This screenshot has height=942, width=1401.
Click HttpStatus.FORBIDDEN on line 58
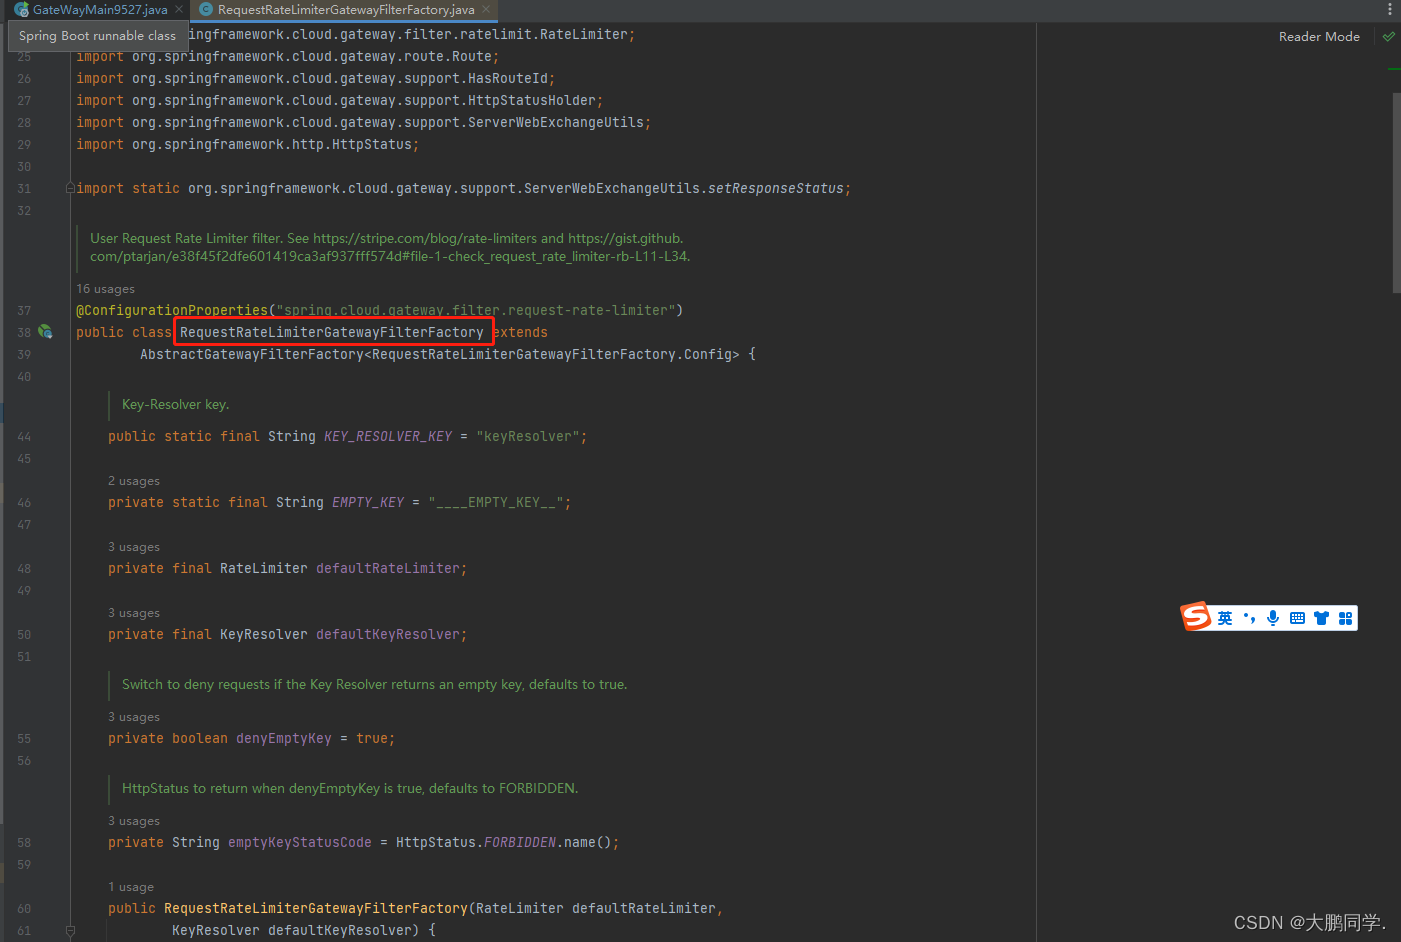(x=476, y=842)
